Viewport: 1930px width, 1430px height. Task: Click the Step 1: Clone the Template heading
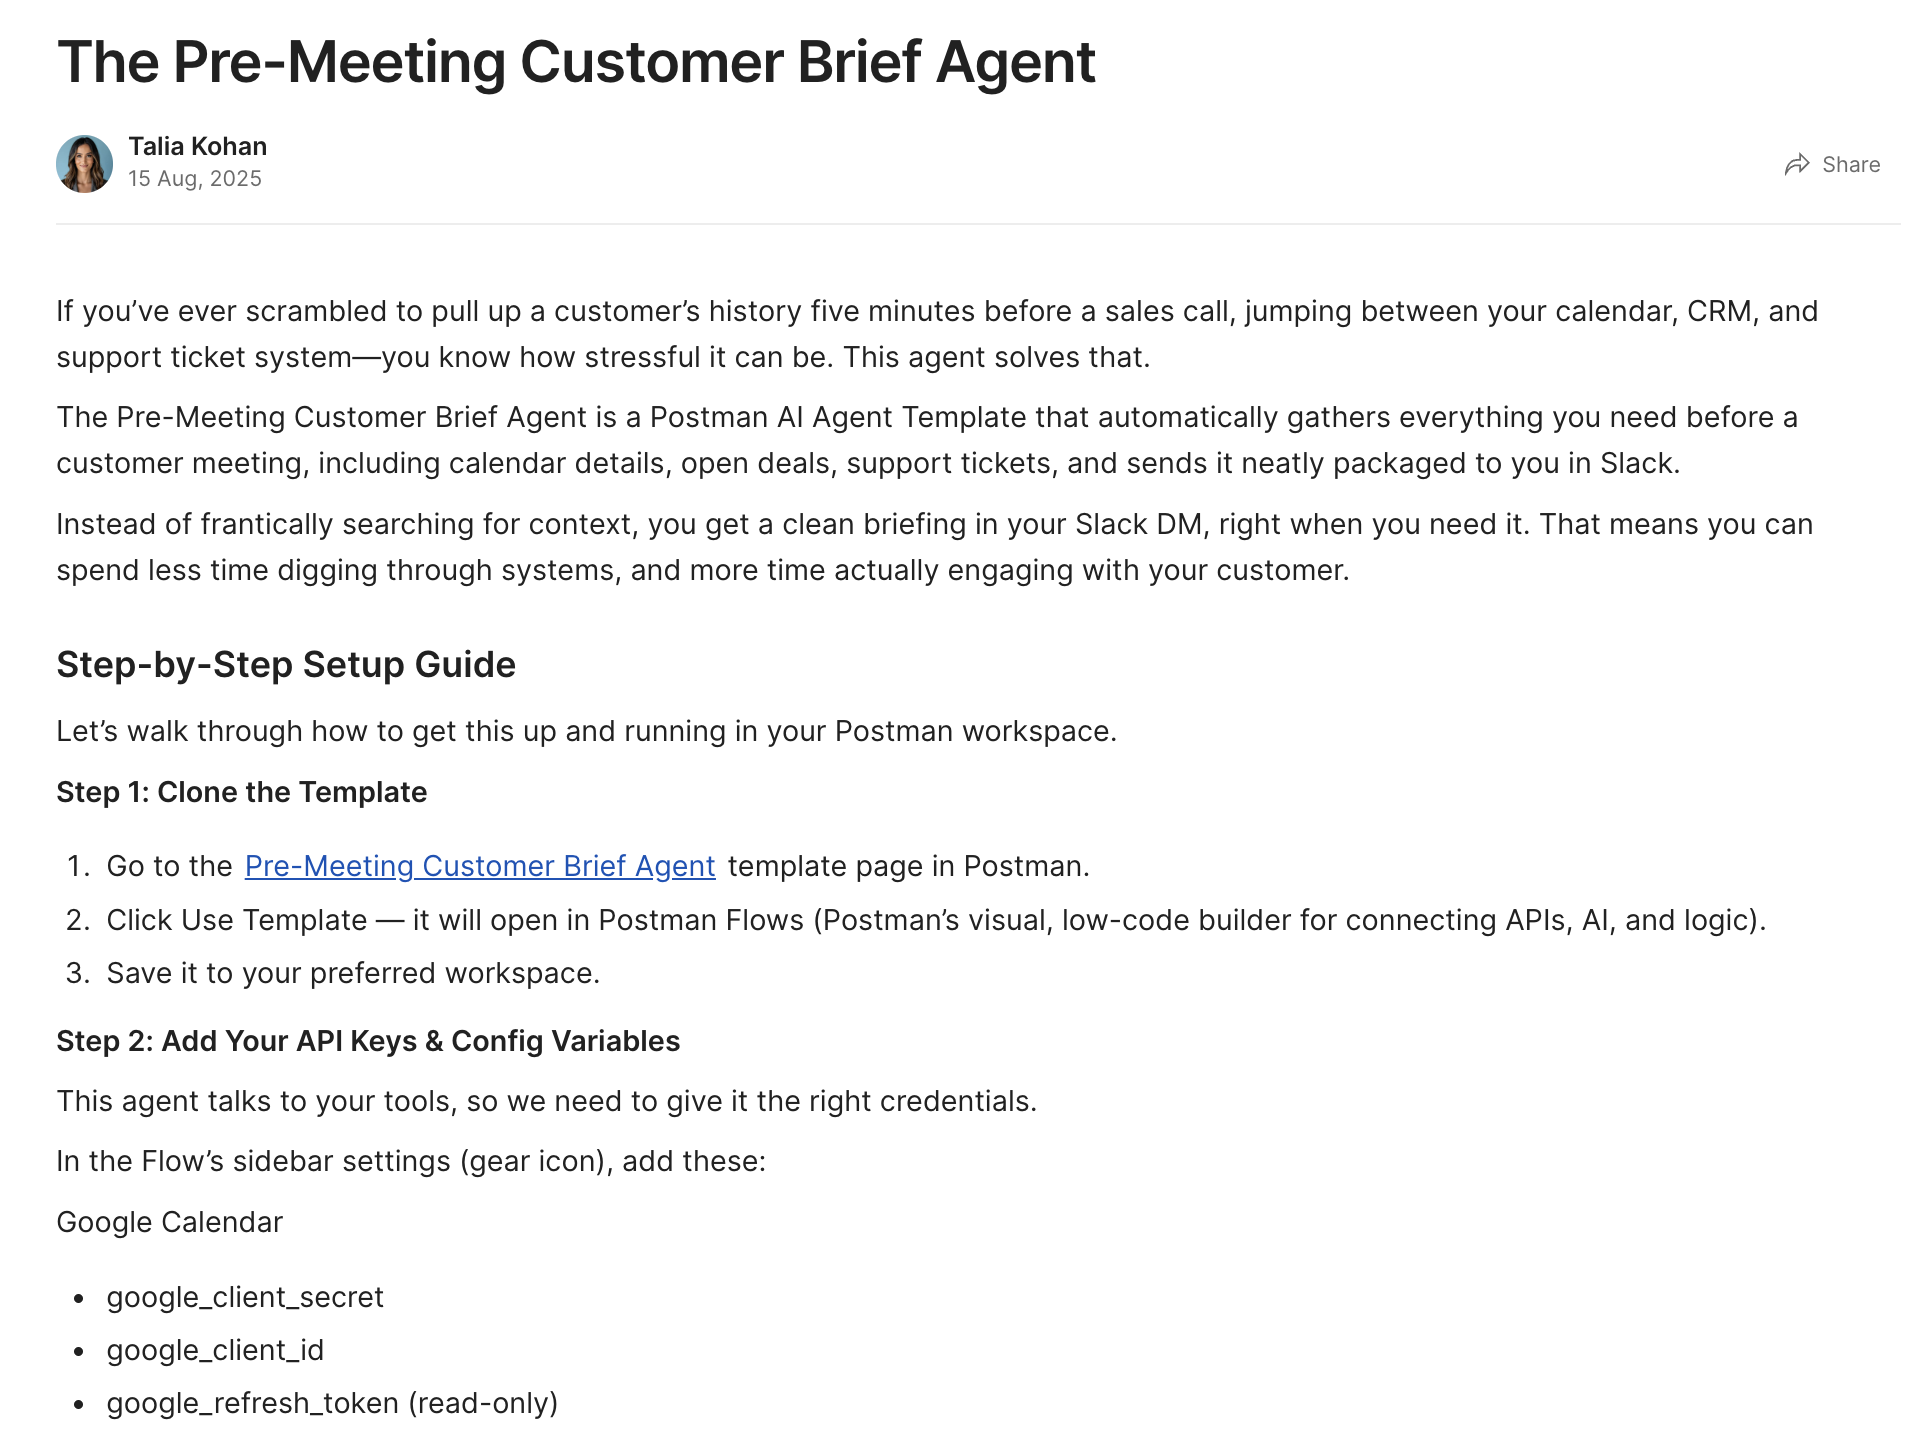coord(241,792)
